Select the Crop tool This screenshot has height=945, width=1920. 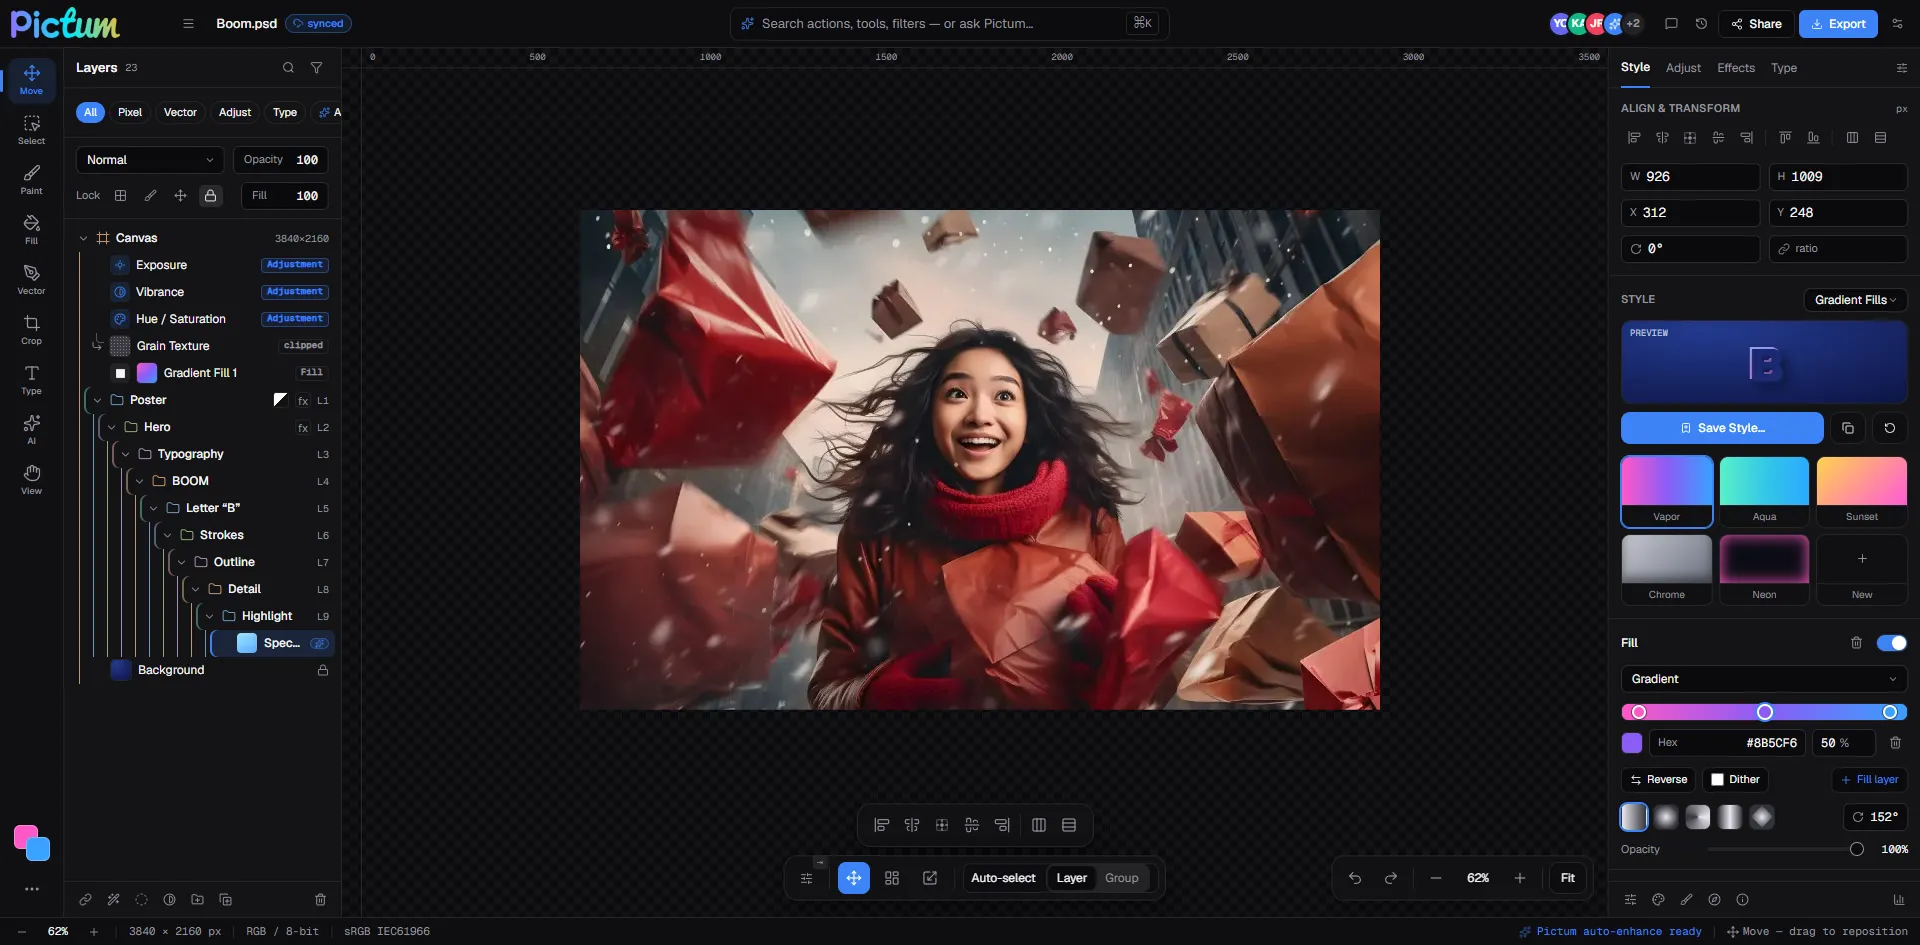pos(31,329)
